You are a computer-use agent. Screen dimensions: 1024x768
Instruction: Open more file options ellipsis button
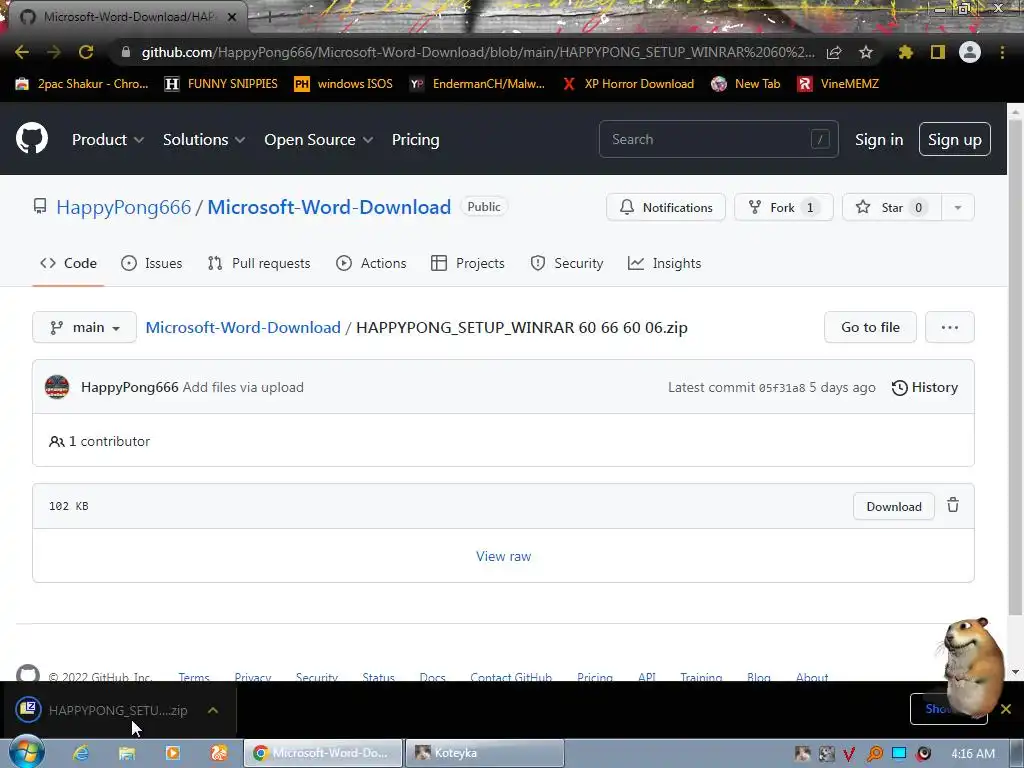(950, 327)
